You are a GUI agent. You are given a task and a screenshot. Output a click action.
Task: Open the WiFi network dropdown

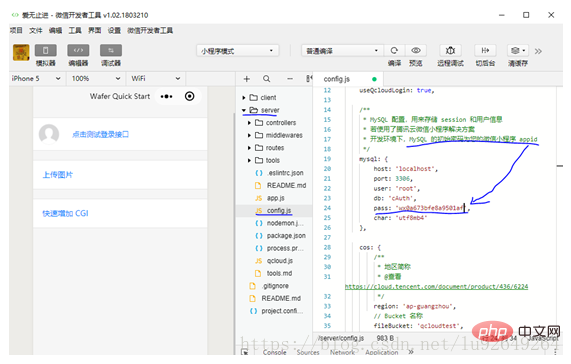[155, 78]
